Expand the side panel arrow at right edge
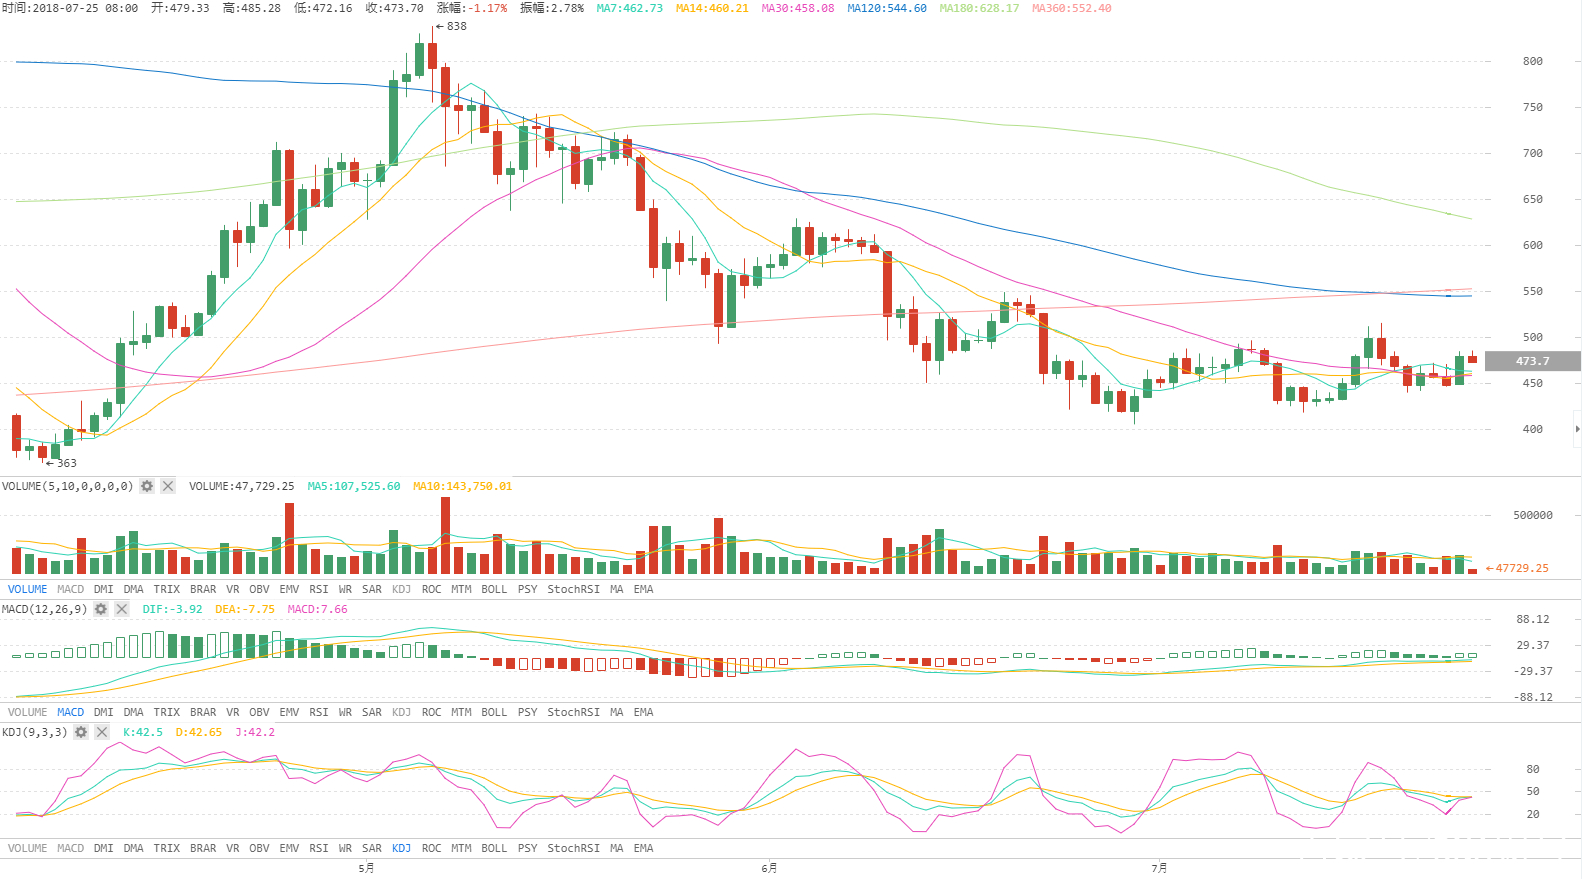This screenshot has width=1582, height=879. coord(1577,429)
